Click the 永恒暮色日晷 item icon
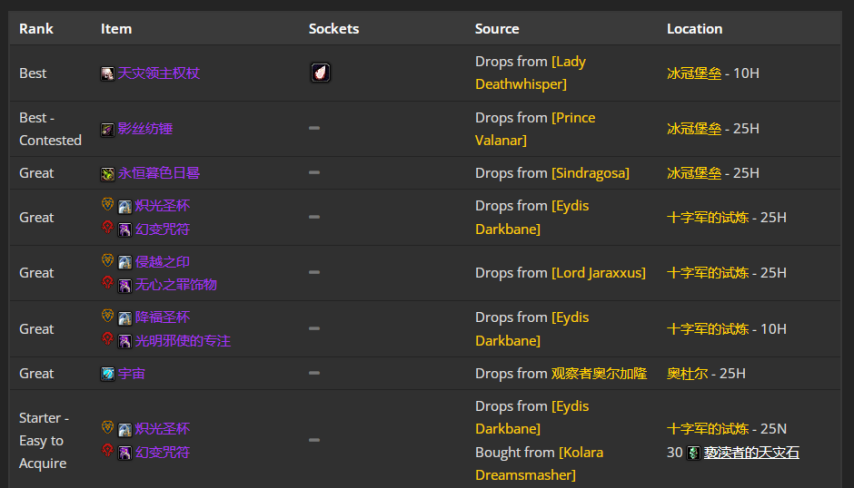Image resolution: width=854 pixels, height=488 pixels. coord(107,173)
